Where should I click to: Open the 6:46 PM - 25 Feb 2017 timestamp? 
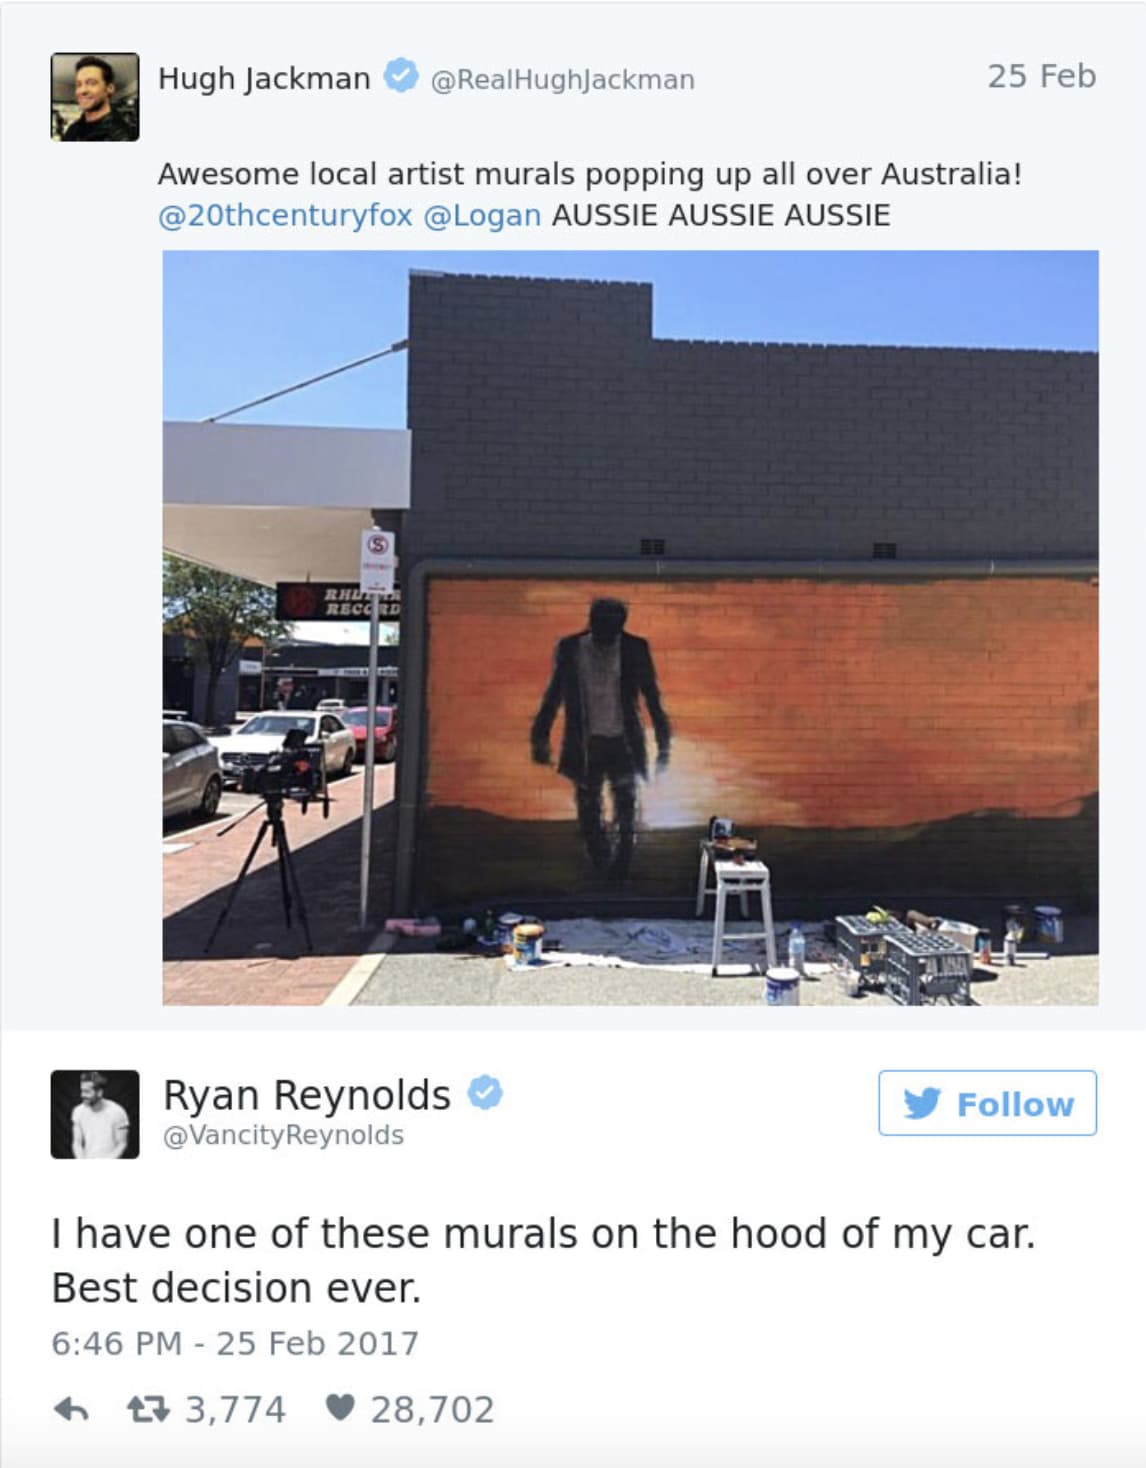[x=235, y=1343]
